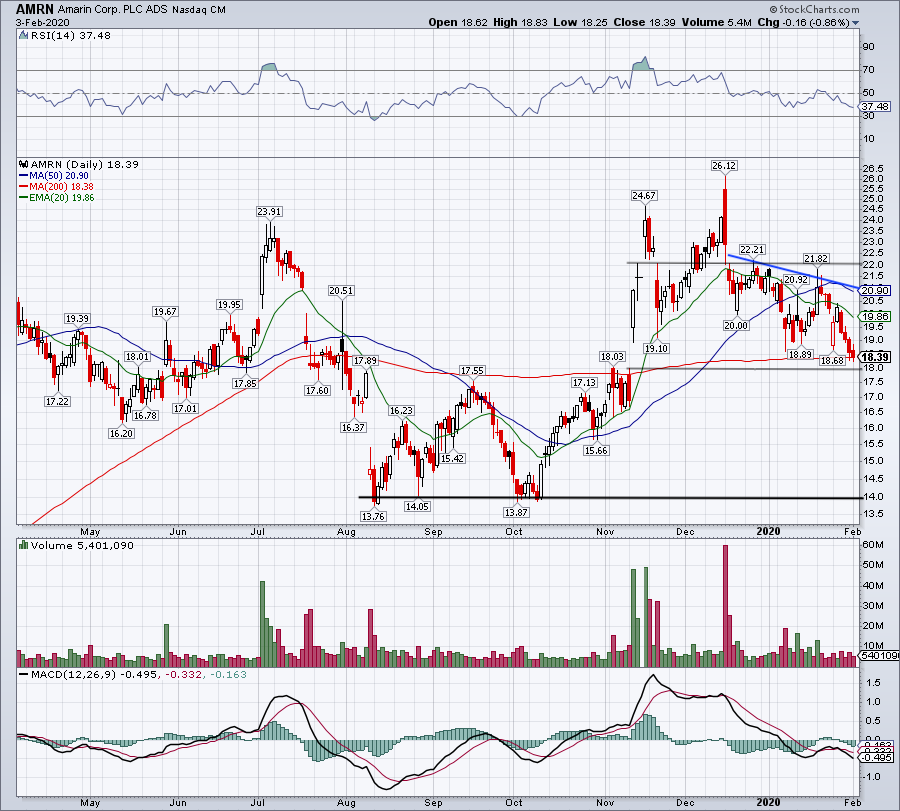900x811 pixels.
Task: Click the AMRN (Daily) price legend icon
Action: click(x=23, y=164)
